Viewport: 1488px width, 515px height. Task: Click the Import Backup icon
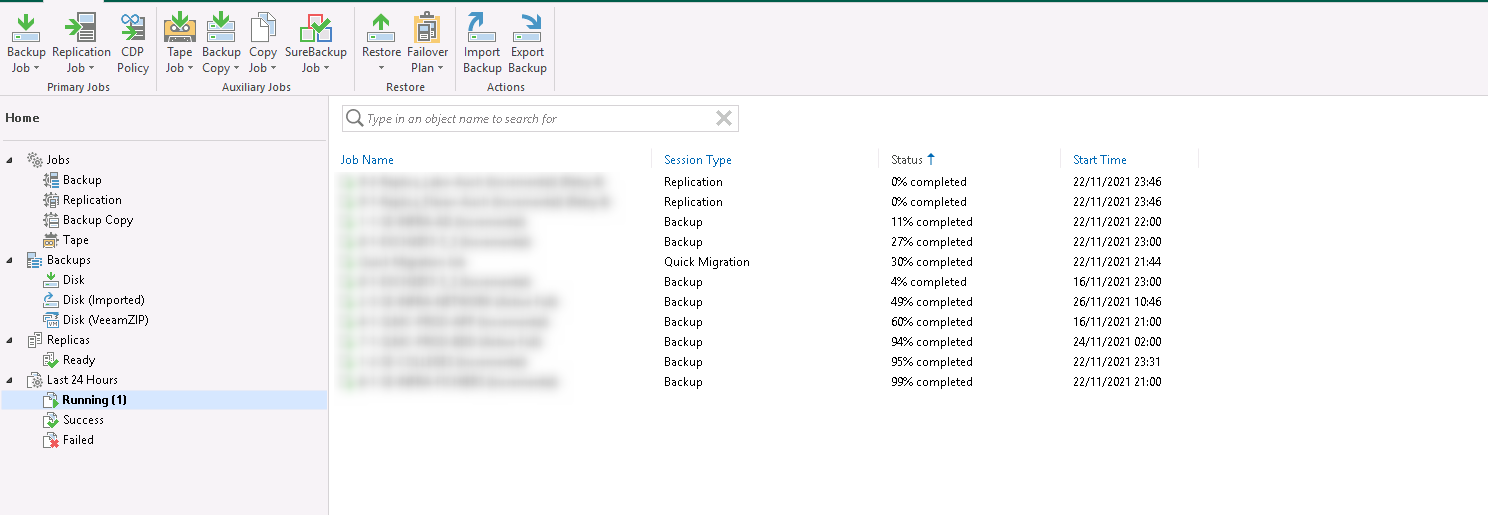tap(482, 28)
